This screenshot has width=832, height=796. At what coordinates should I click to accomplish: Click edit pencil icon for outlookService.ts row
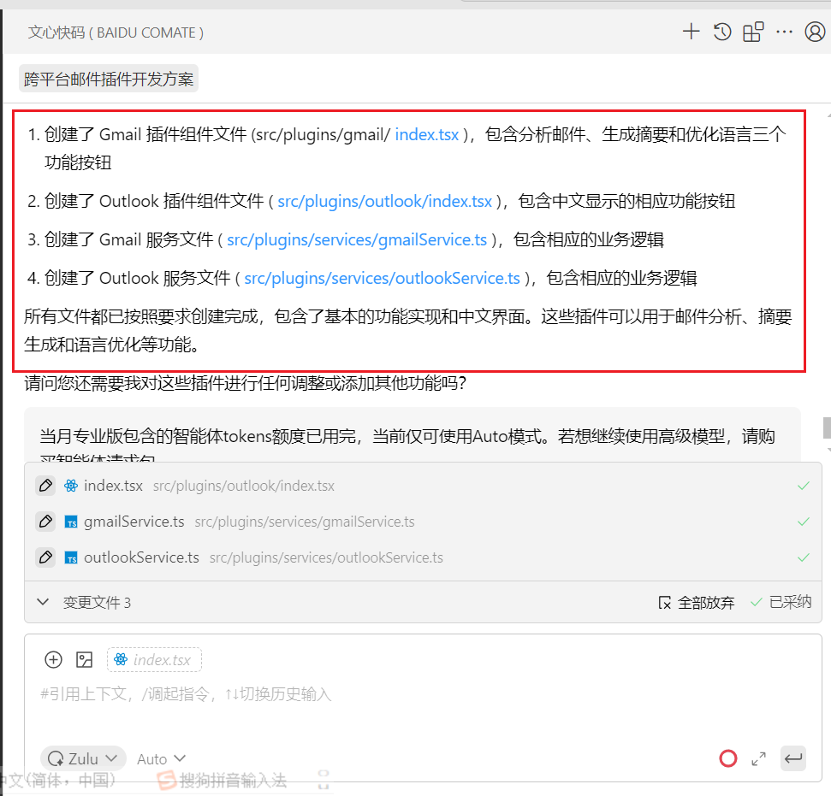tap(46, 557)
